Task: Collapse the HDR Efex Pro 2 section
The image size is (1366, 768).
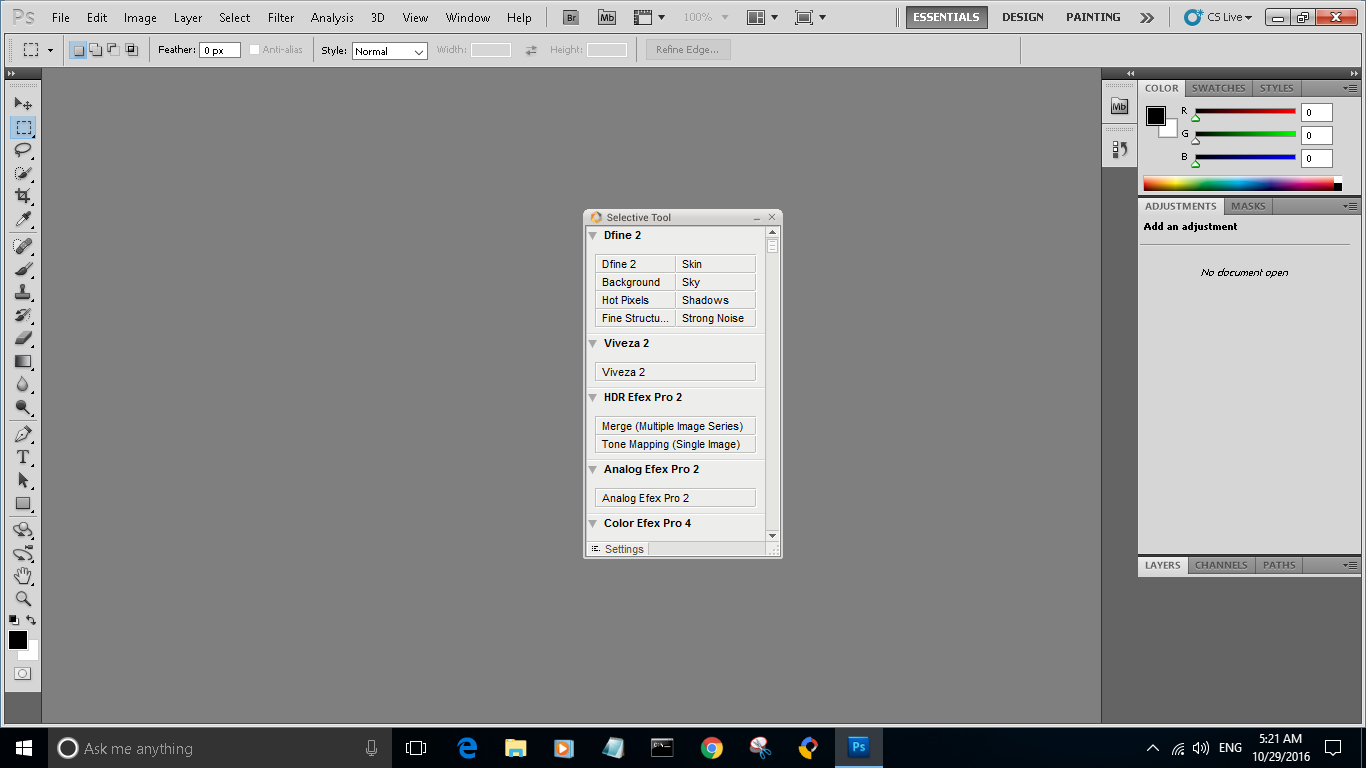Action: [593, 398]
